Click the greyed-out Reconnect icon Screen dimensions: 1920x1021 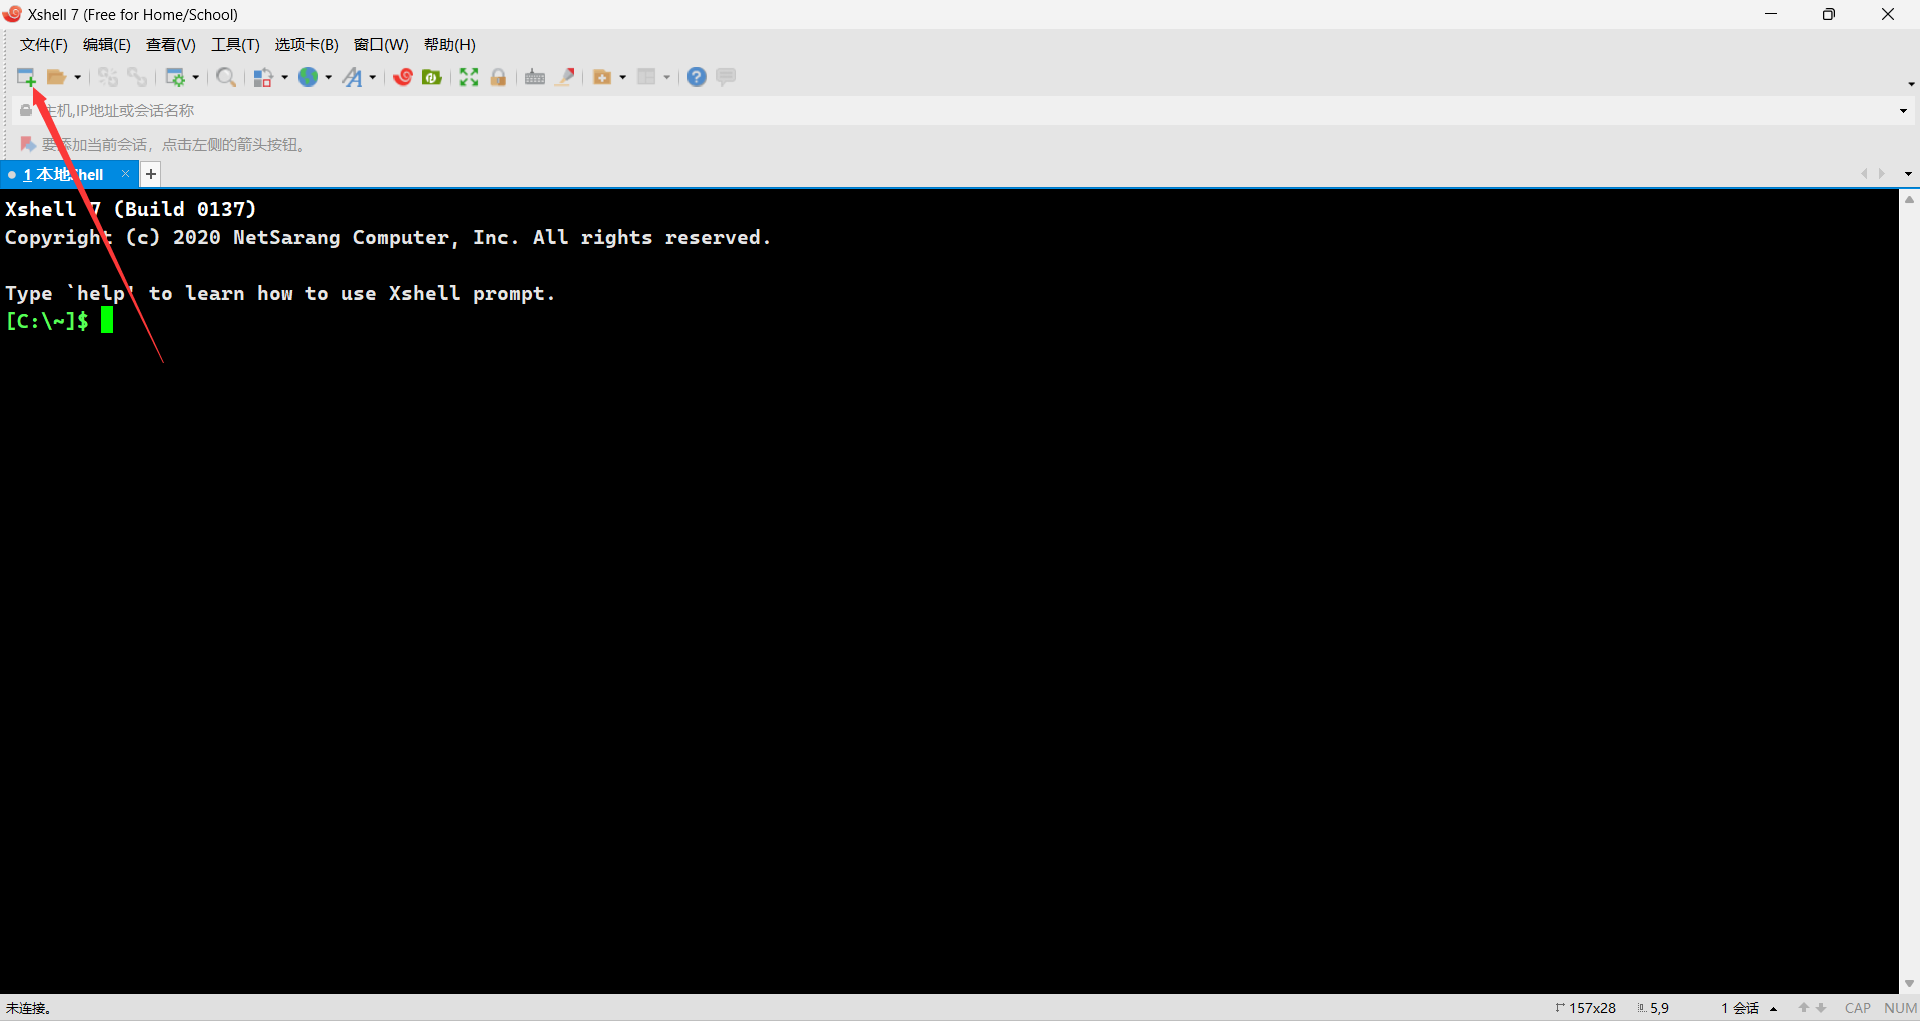point(137,77)
